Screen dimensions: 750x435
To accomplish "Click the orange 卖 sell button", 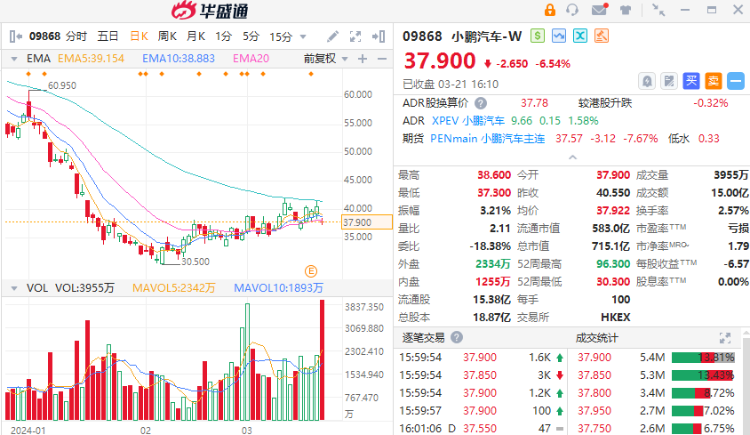I will [x=713, y=81].
